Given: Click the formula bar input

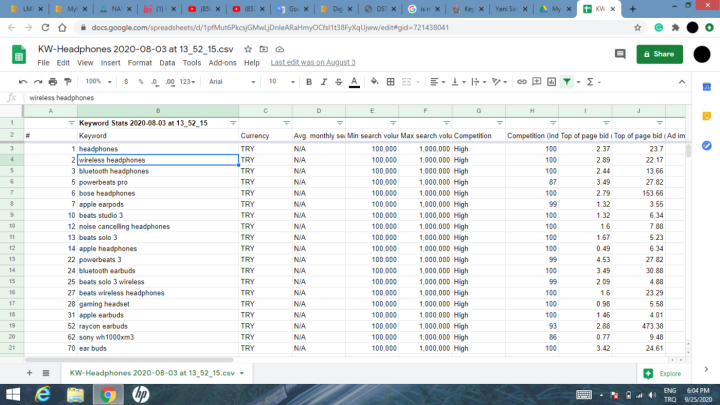Looking at the screenshot, I should coord(358,98).
